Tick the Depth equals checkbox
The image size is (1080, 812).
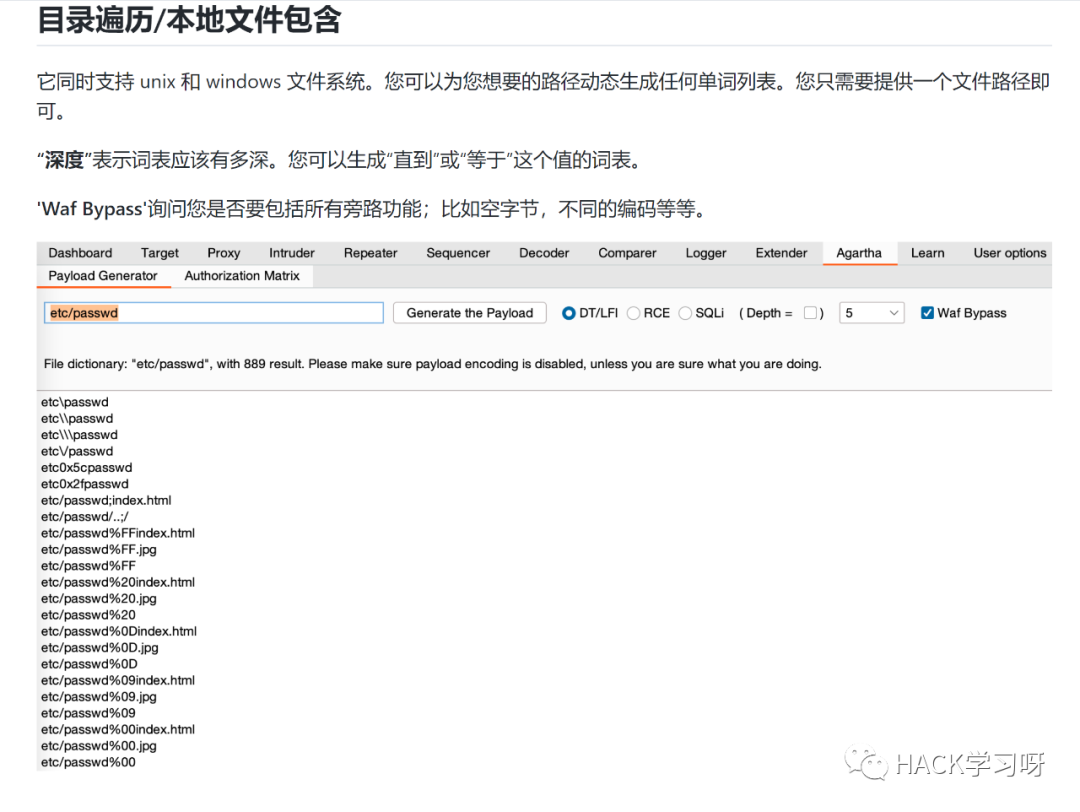click(x=810, y=313)
